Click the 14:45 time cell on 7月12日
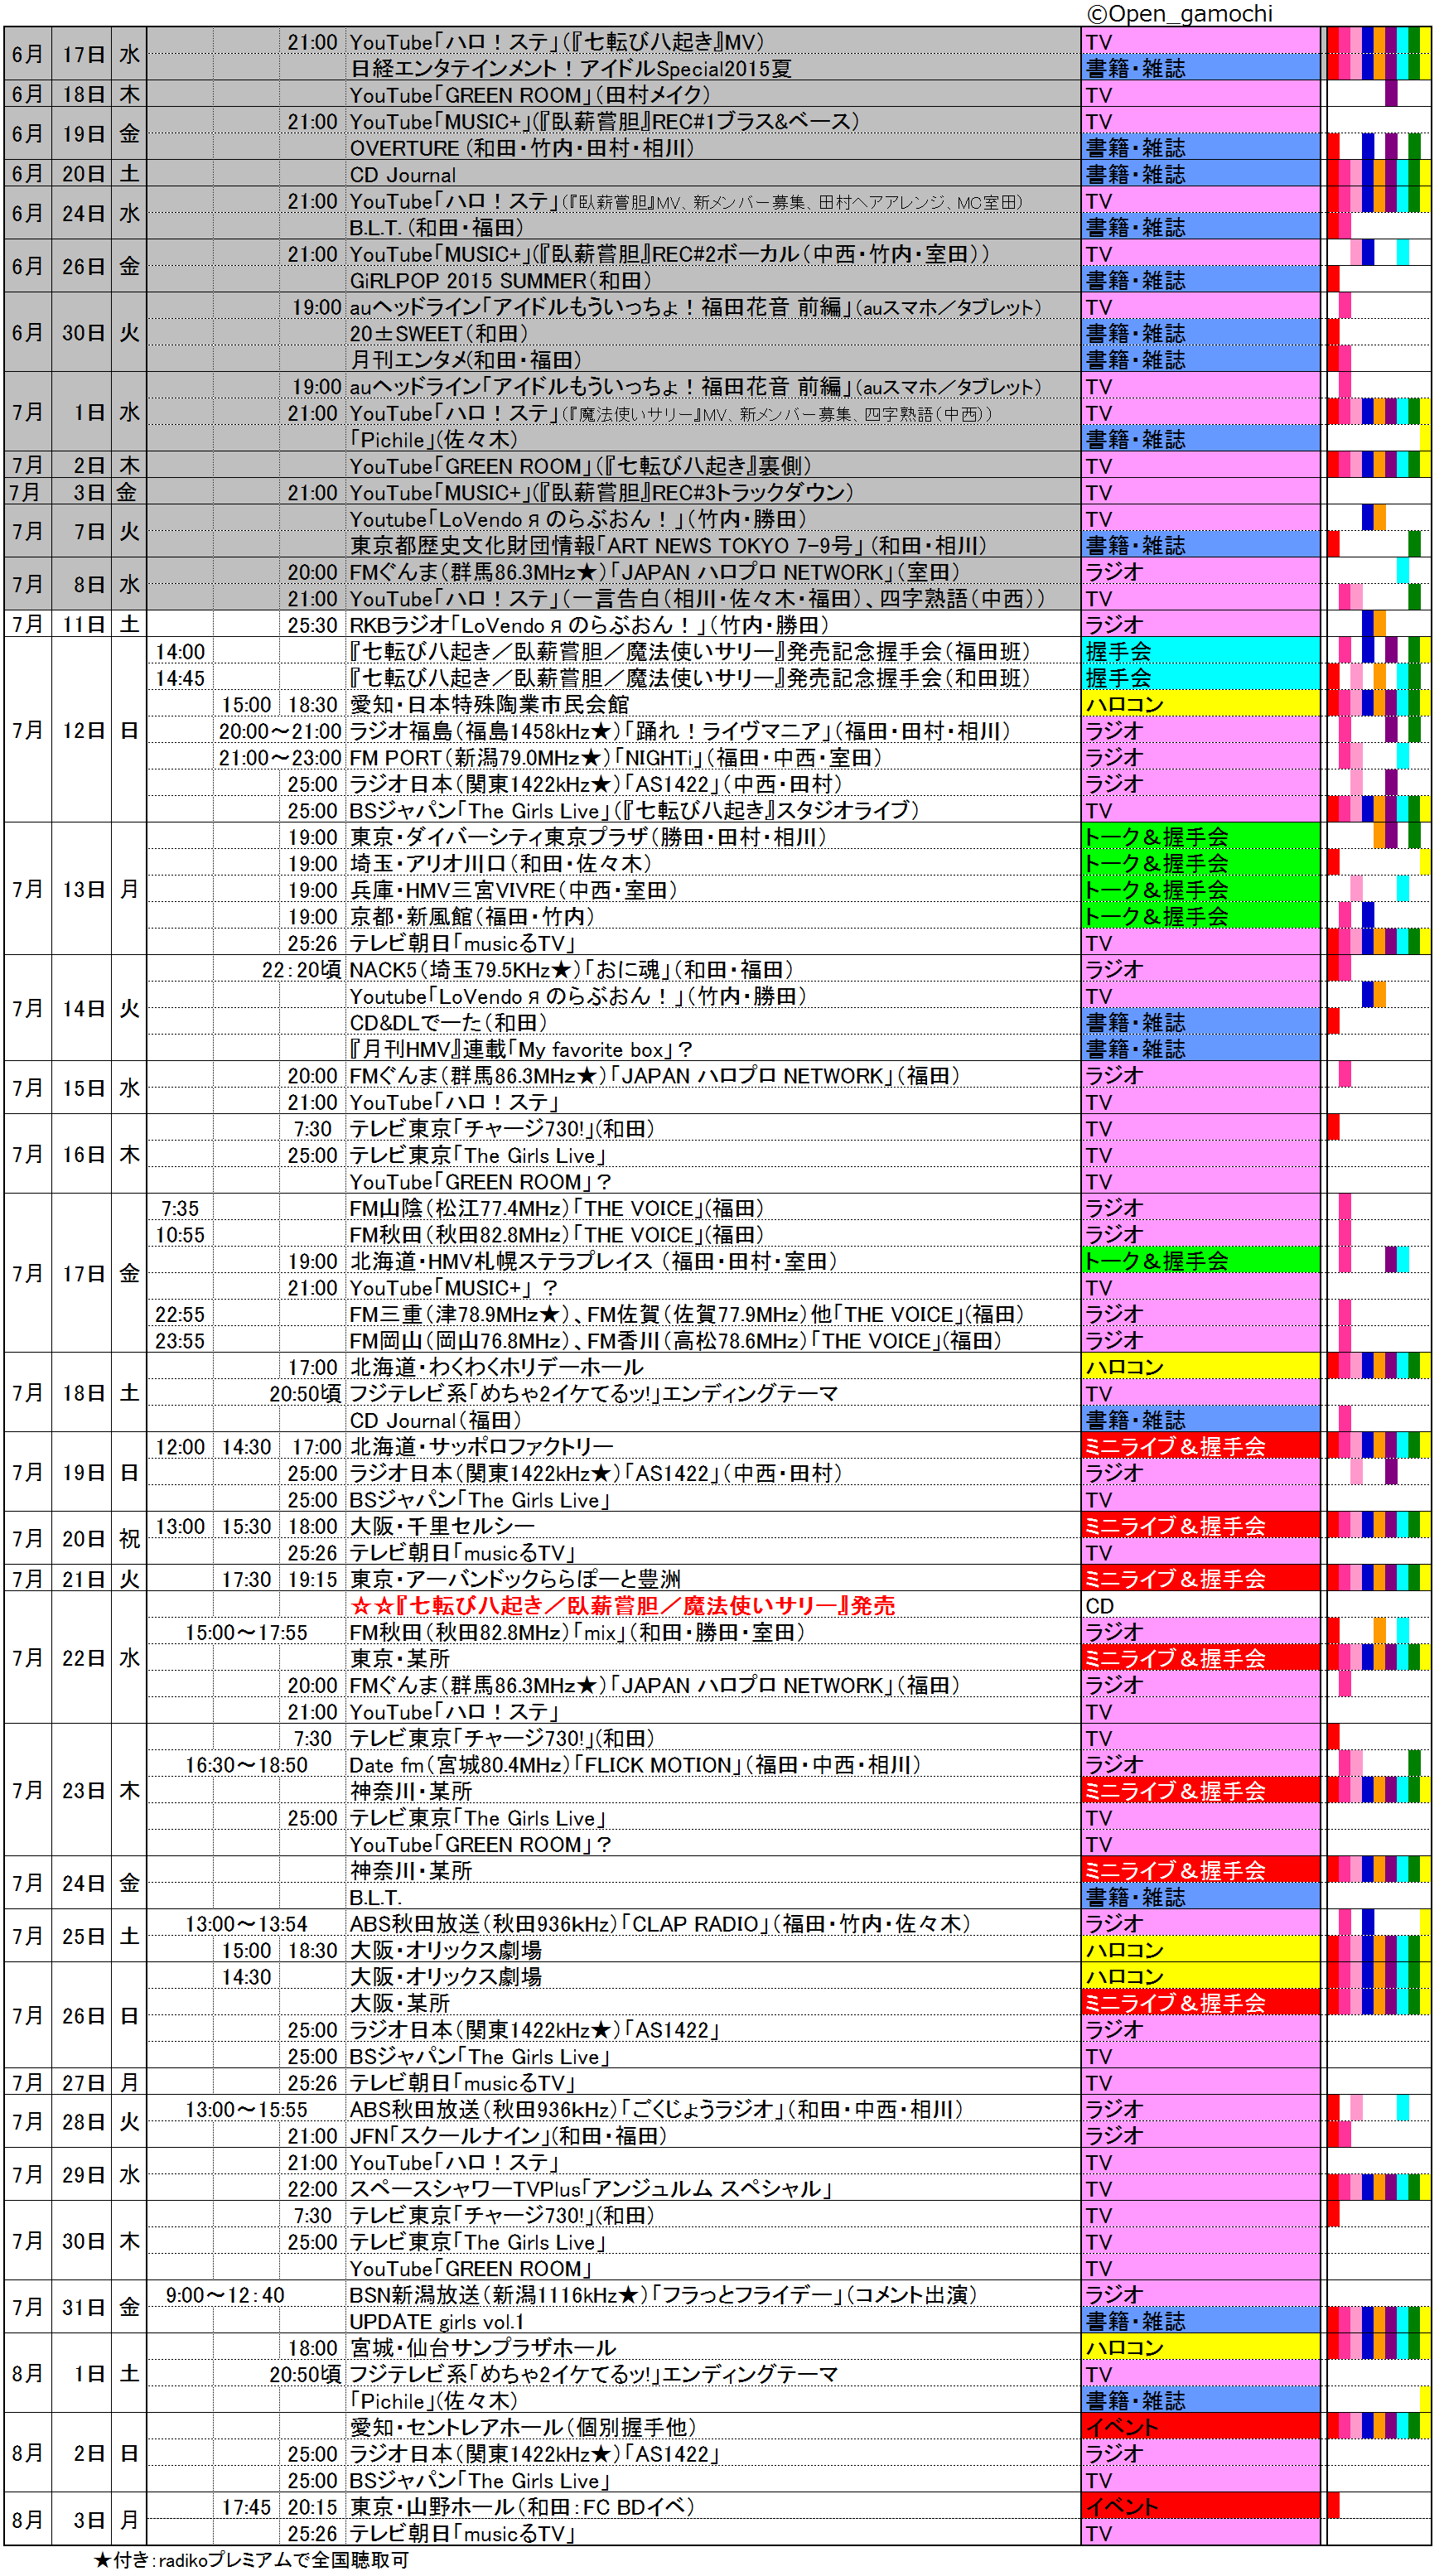Viewport: 1444px width, 2576px height. (180, 678)
